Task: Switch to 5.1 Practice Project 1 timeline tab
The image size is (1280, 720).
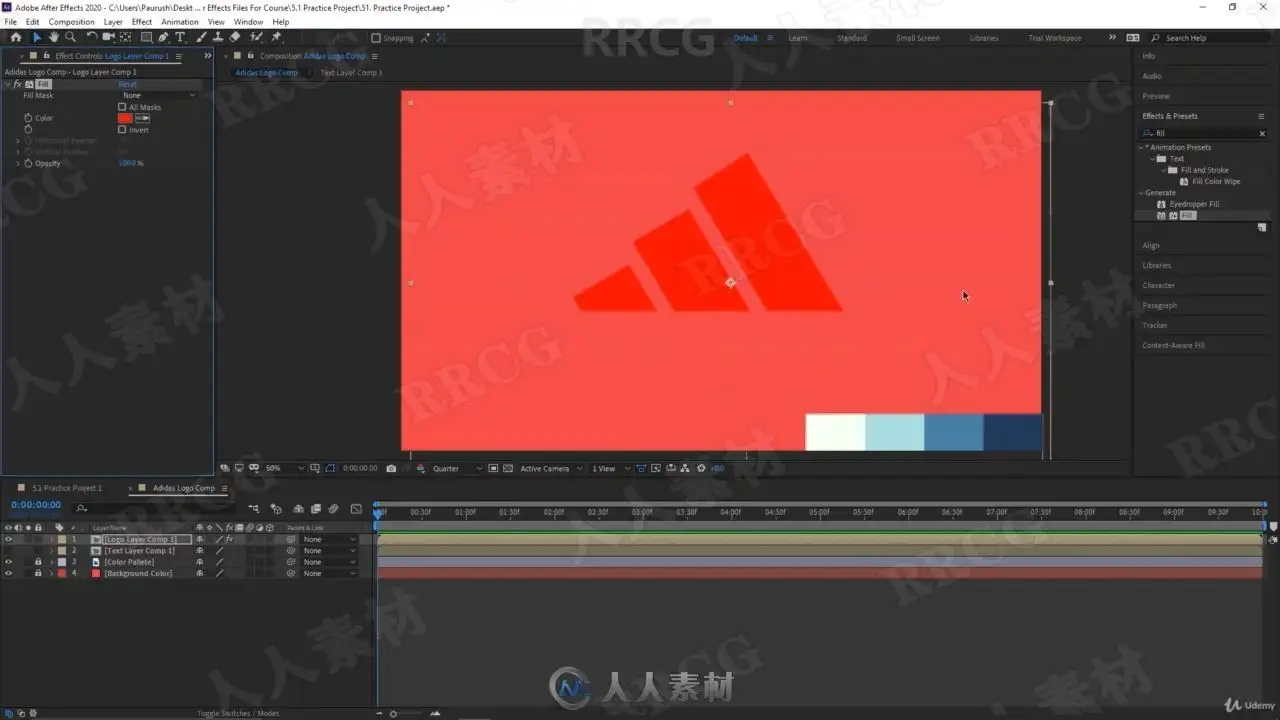Action: coord(67,488)
